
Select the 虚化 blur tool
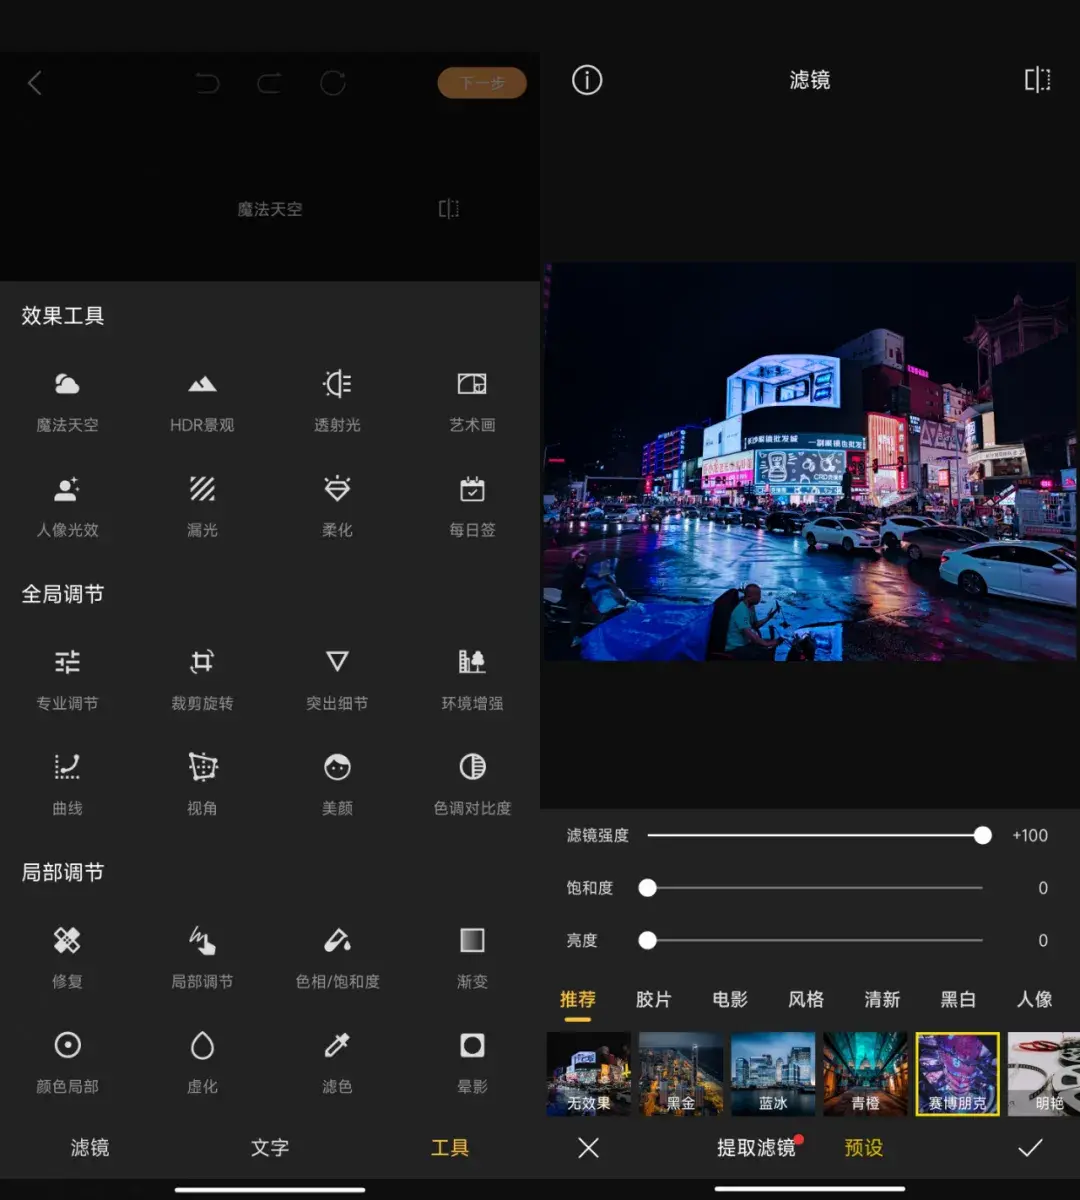(x=202, y=1061)
